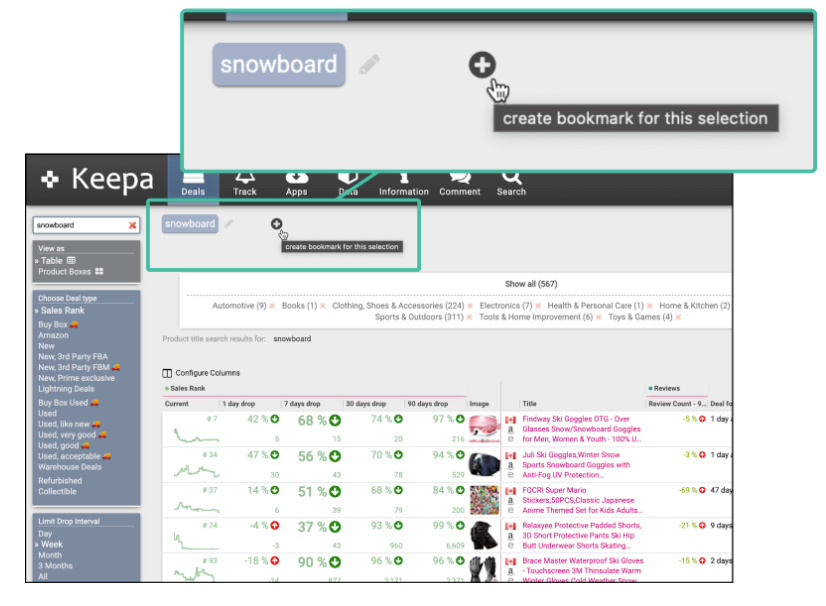This screenshot has height=606, width=826.
Task: Choose Sales Rank deal type
Action: tap(61, 310)
